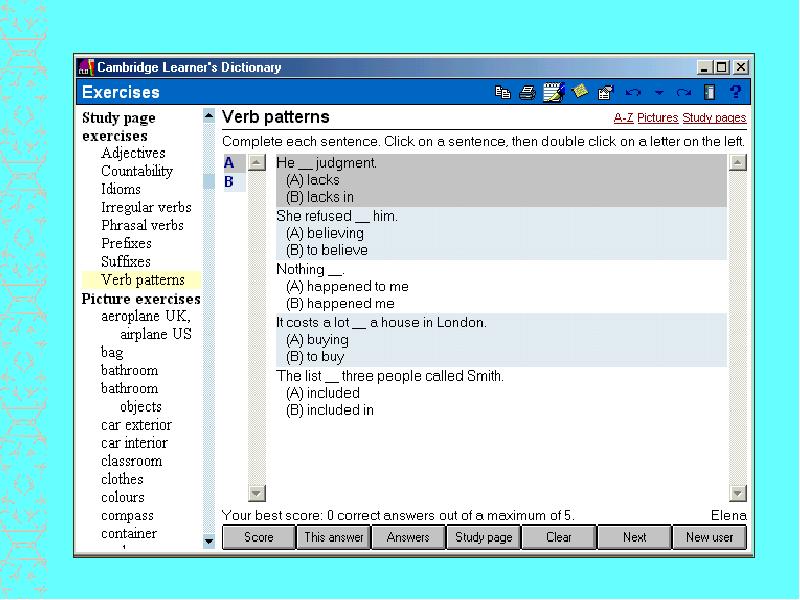Click the back arrow icon
Image resolution: width=800 pixels, height=600 pixels.
pos(633,93)
